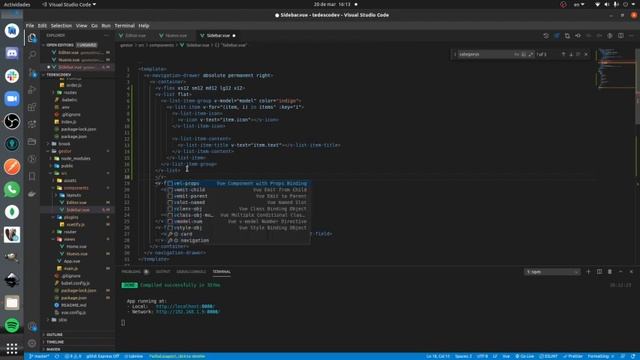This screenshot has width=640, height=360.
Task: Select vclass-obj suggestion in autocomplete list
Action: coord(238,209)
